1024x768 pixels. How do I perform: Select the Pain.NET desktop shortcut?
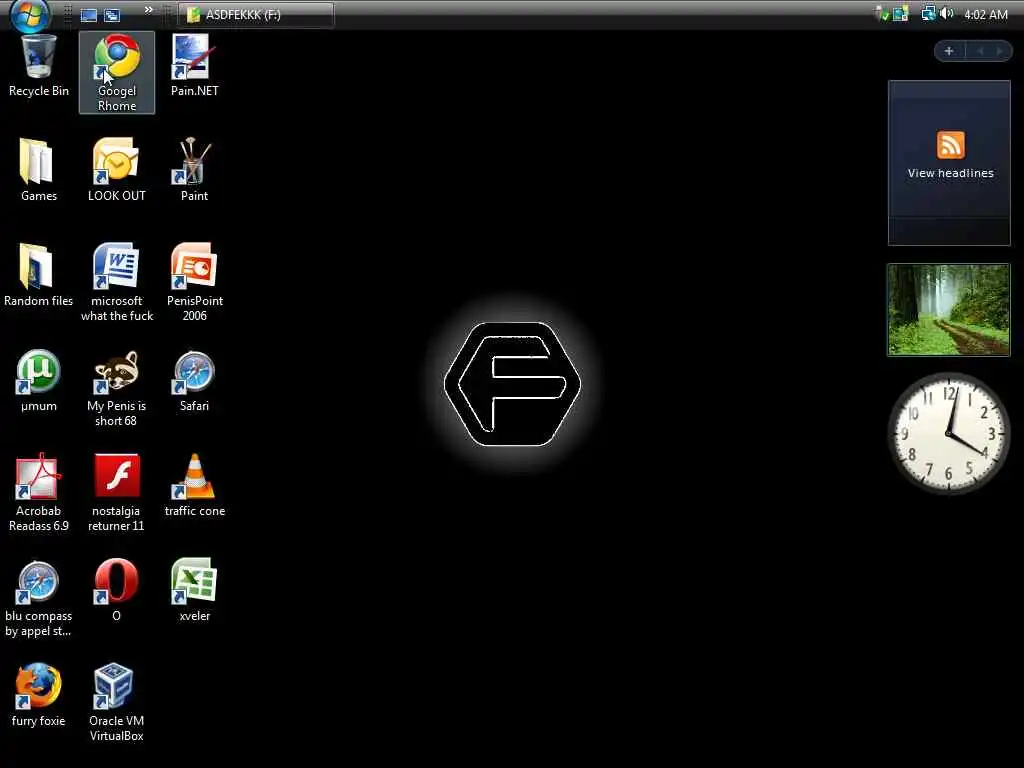coord(195,67)
